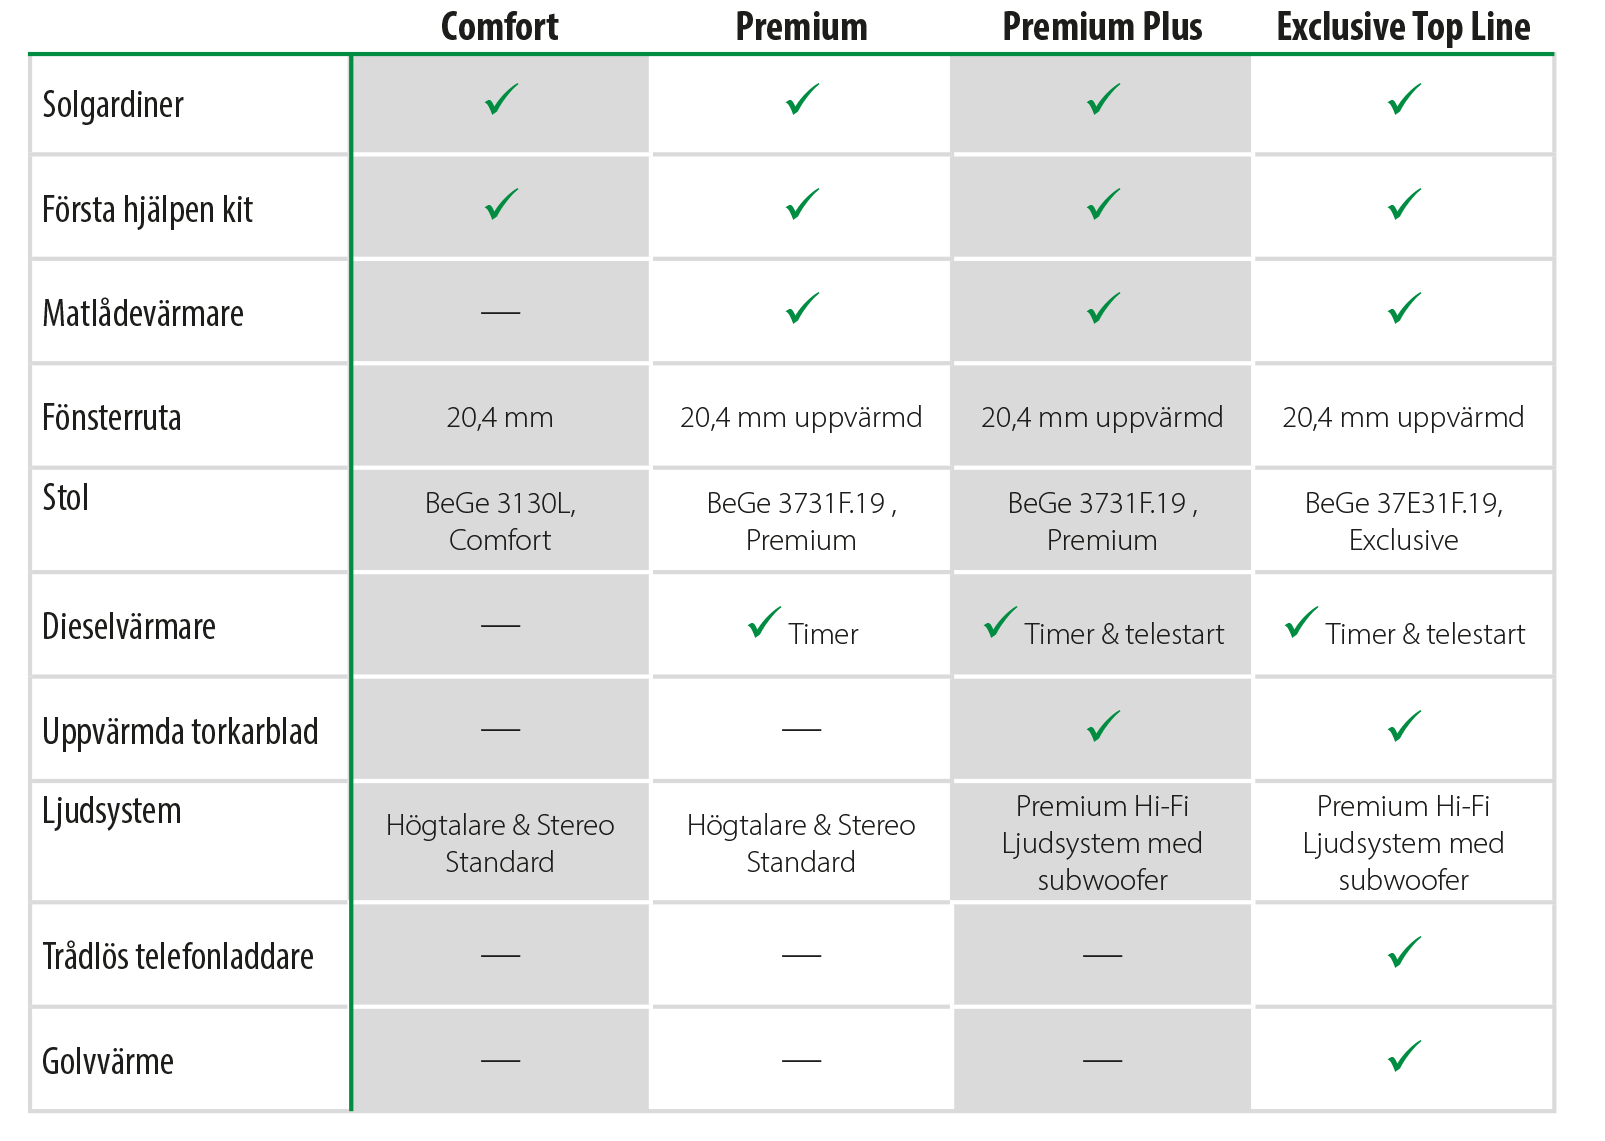Image resolution: width=1605 pixels, height=1141 pixels.
Task: Click the Matlådevärmare dash under Comfort
Action: tap(500, 313)
